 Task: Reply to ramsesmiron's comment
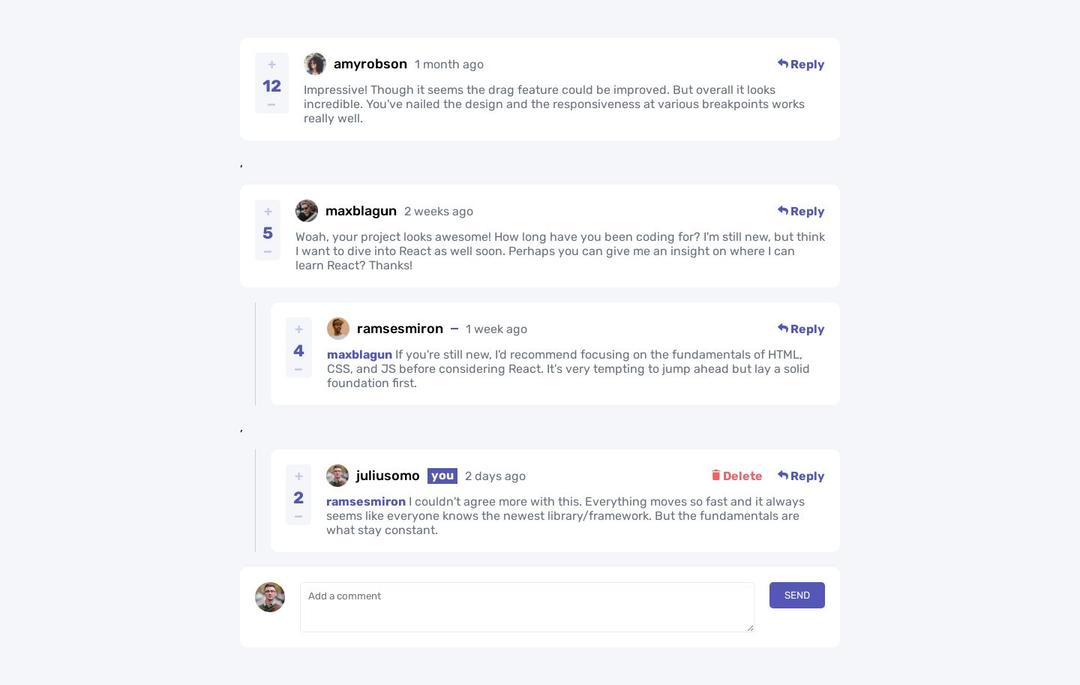point(801,329)
